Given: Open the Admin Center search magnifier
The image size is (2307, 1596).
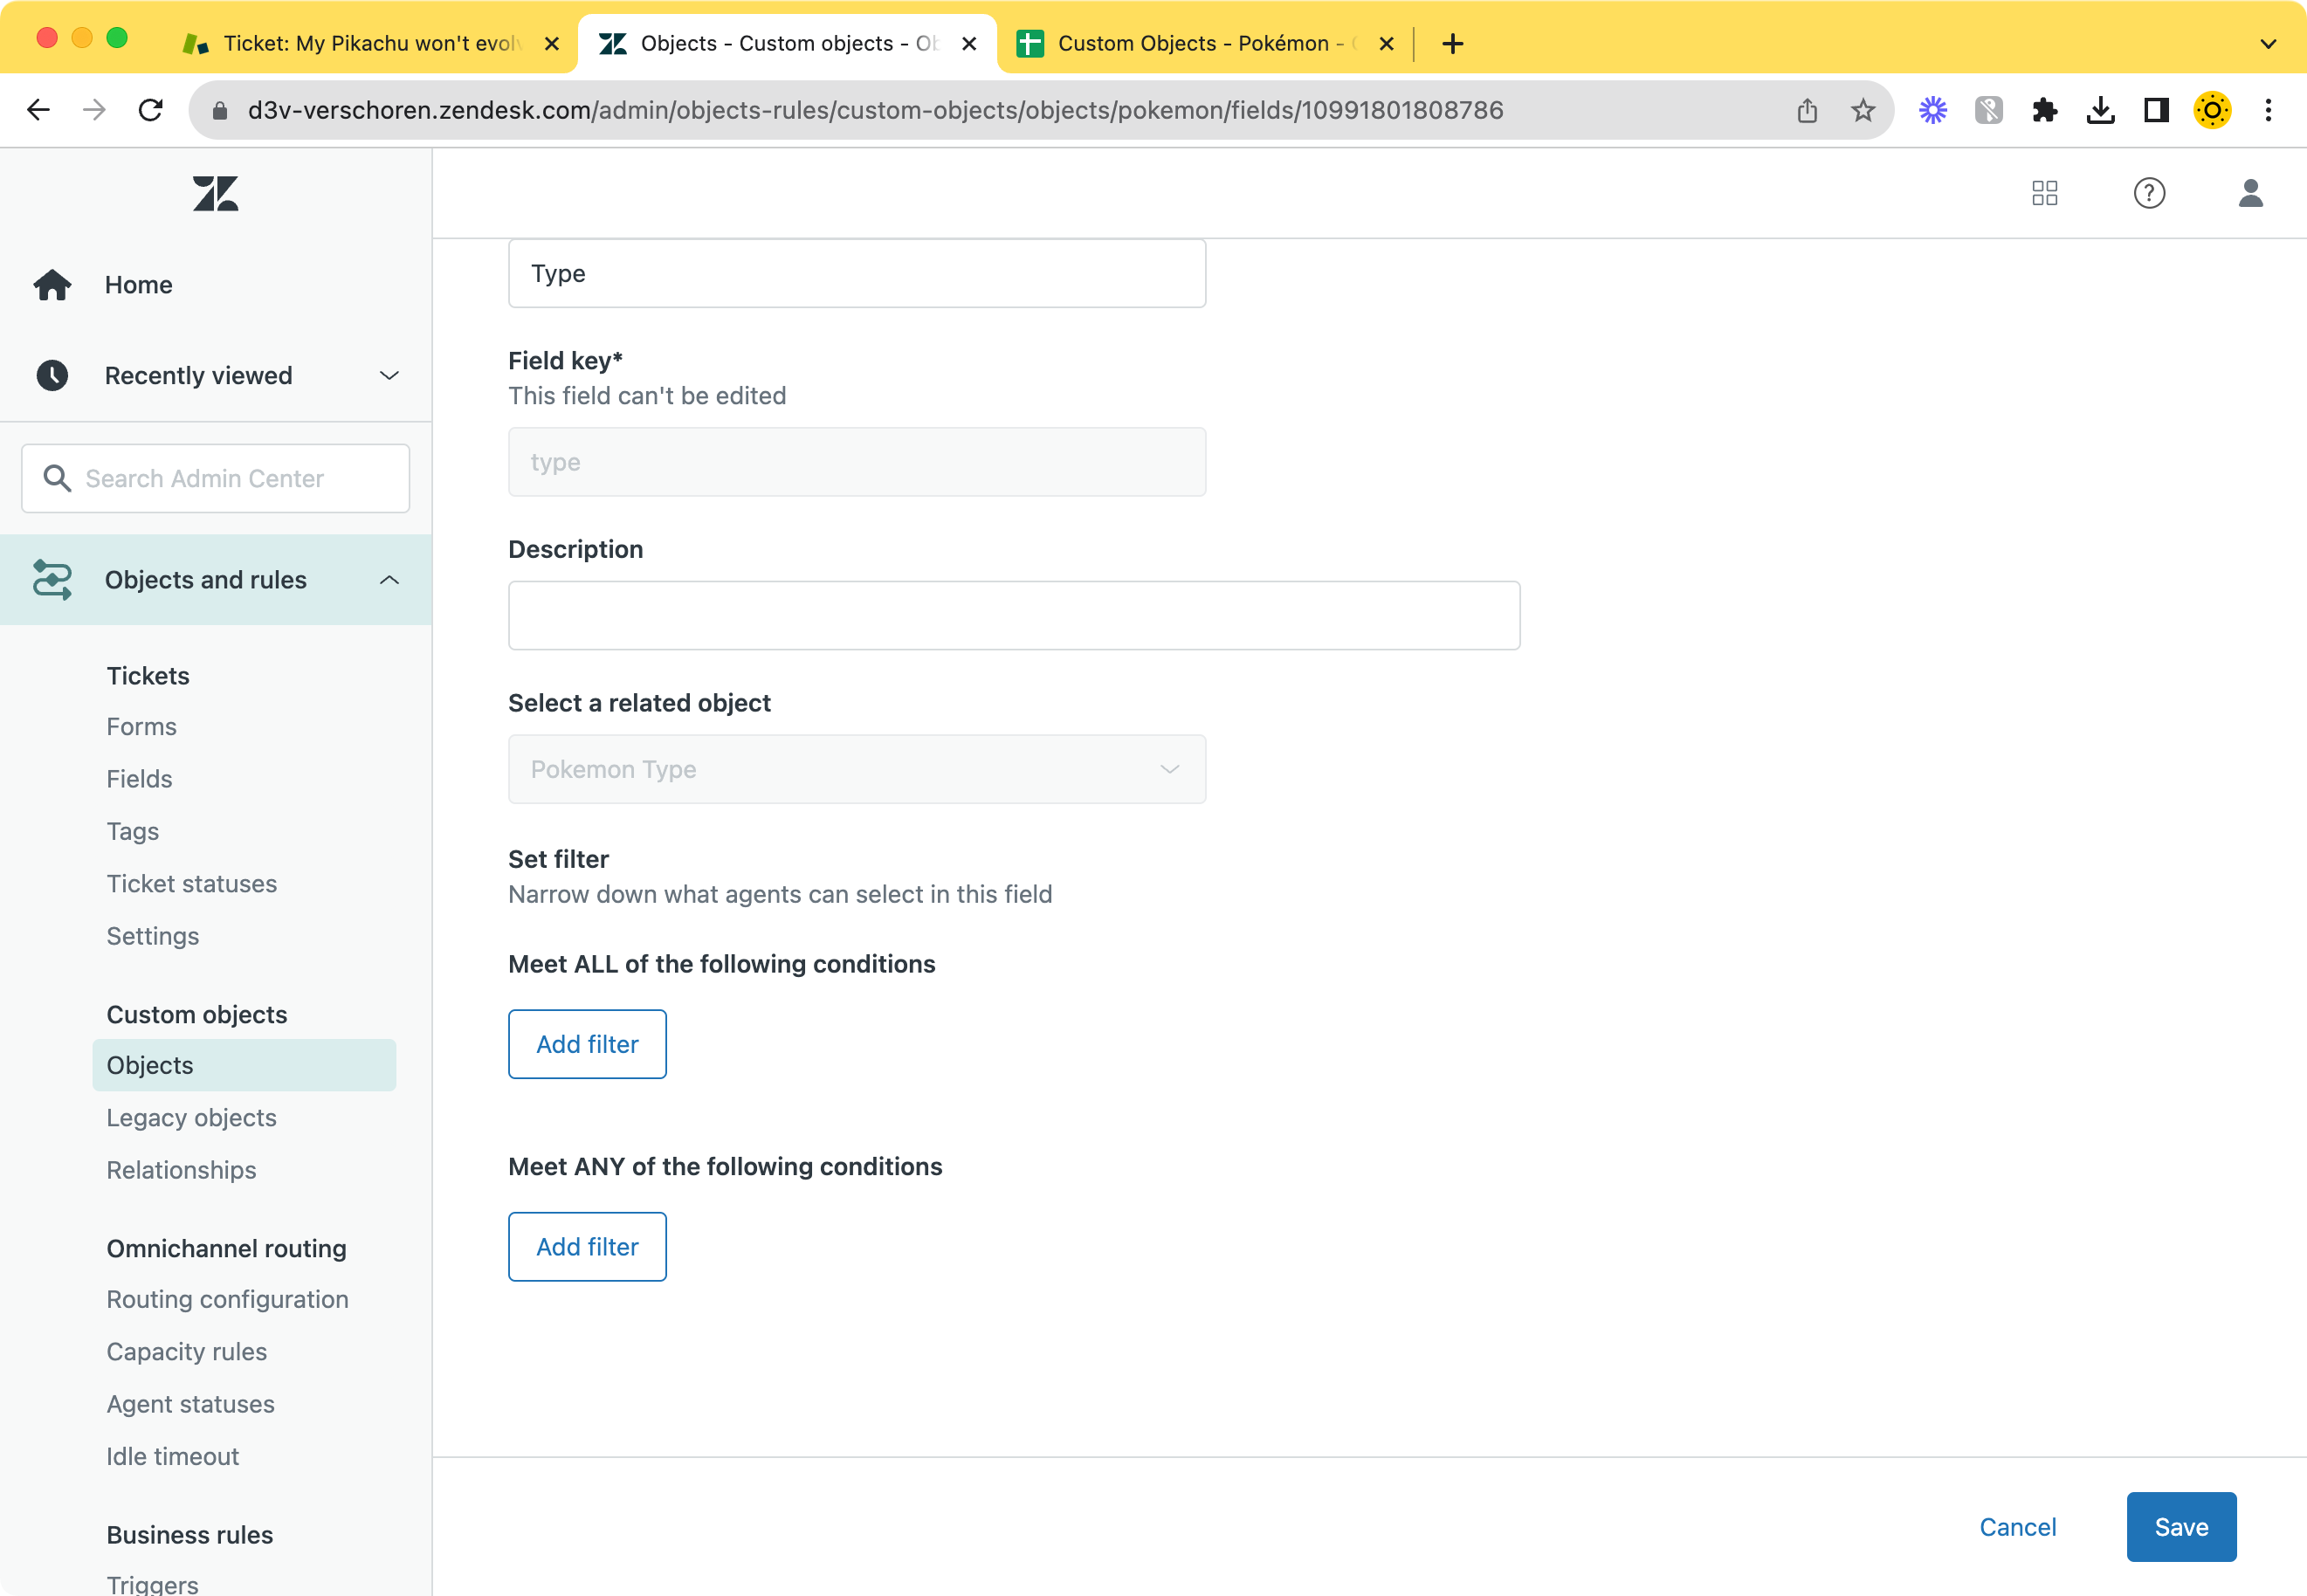Looking at the screenshot, I should (x=58, y=478).
